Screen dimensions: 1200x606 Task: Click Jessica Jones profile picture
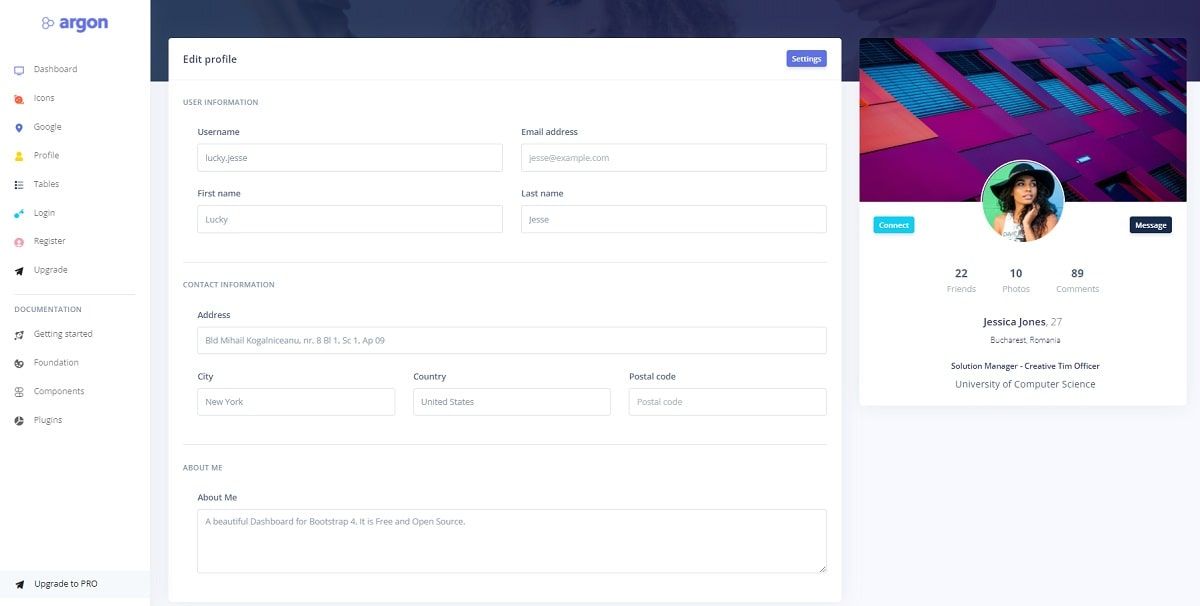(1022, 200)
